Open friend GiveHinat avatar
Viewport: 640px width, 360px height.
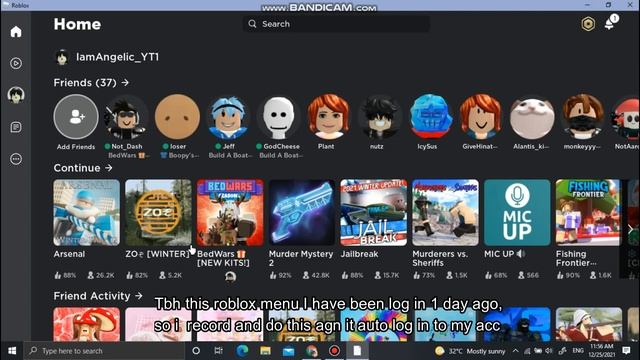481,117
